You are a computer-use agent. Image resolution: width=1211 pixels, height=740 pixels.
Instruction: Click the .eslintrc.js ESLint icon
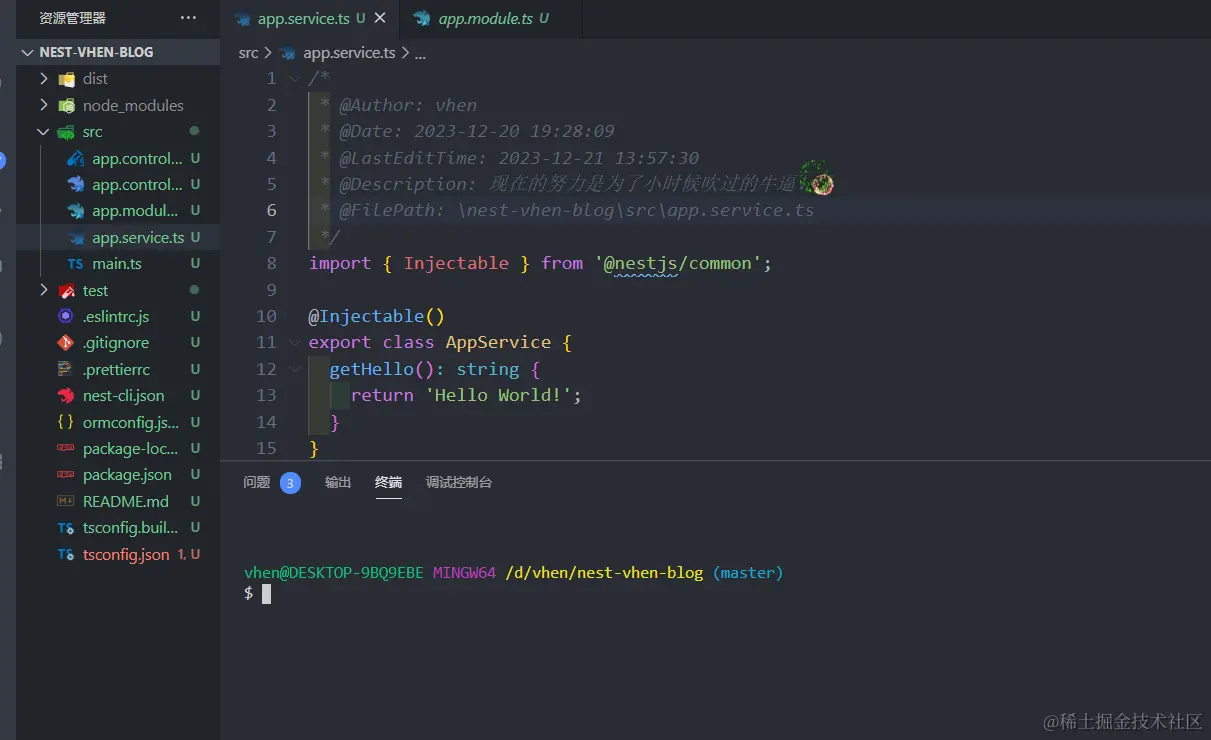pos(67,316)
